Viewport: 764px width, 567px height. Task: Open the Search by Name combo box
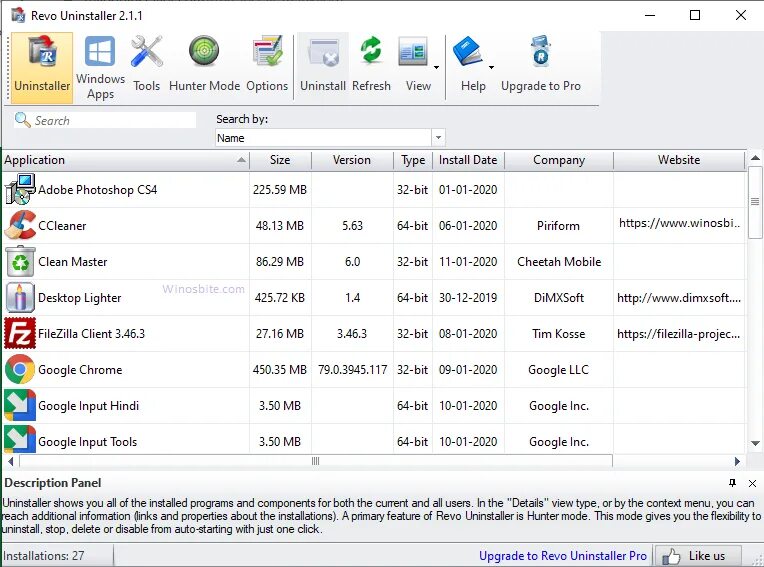click(330, 138)
